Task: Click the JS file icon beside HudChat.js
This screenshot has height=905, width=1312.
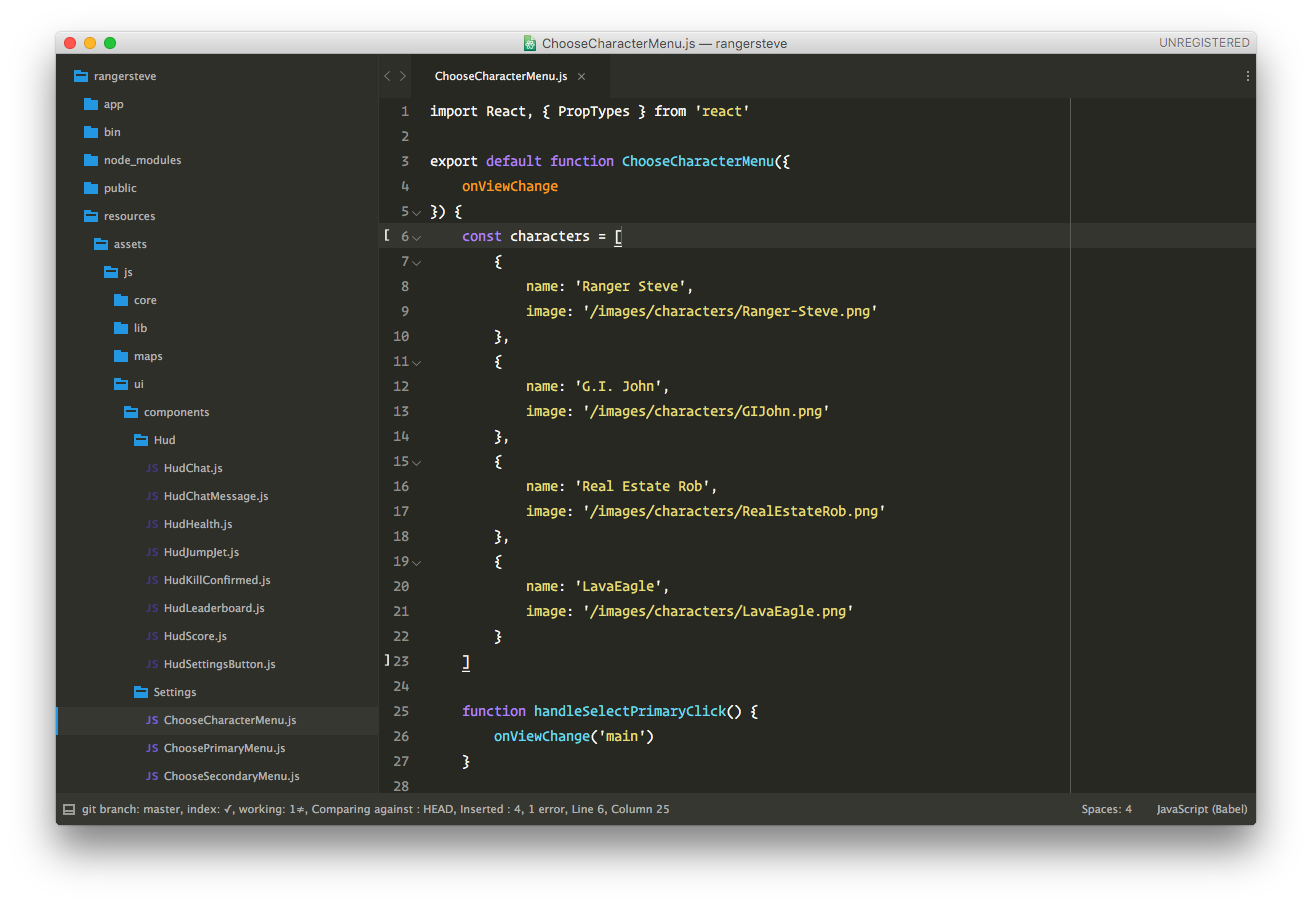Action: point(152,468)
